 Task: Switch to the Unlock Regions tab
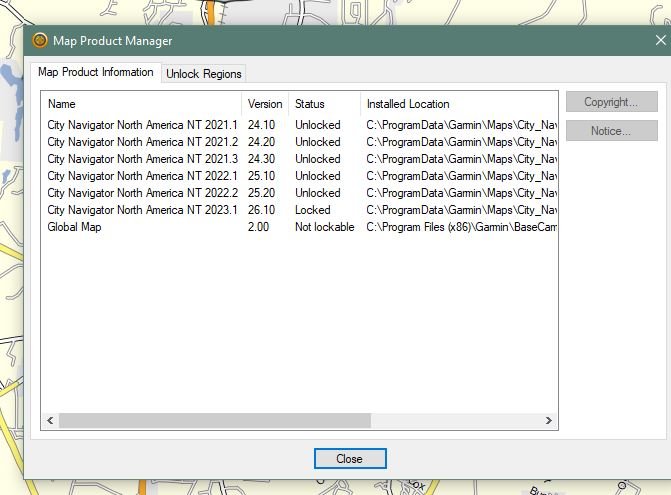click(x=204, y=74)
